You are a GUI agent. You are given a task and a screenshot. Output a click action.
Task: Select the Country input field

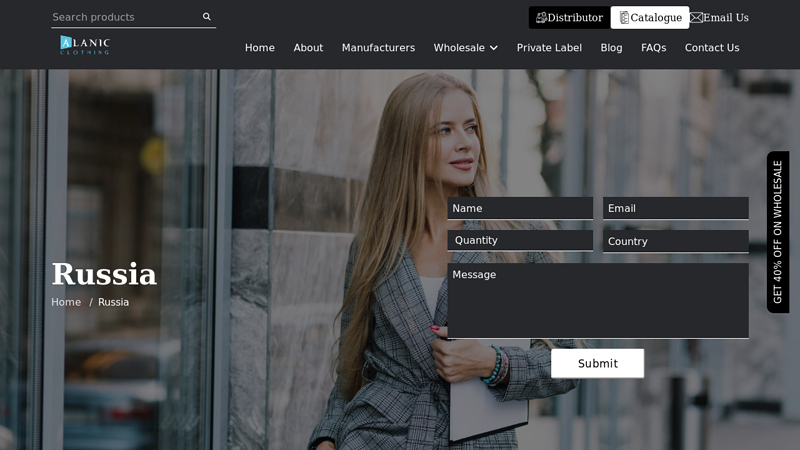pyautogui.click(x=675, y=241)
